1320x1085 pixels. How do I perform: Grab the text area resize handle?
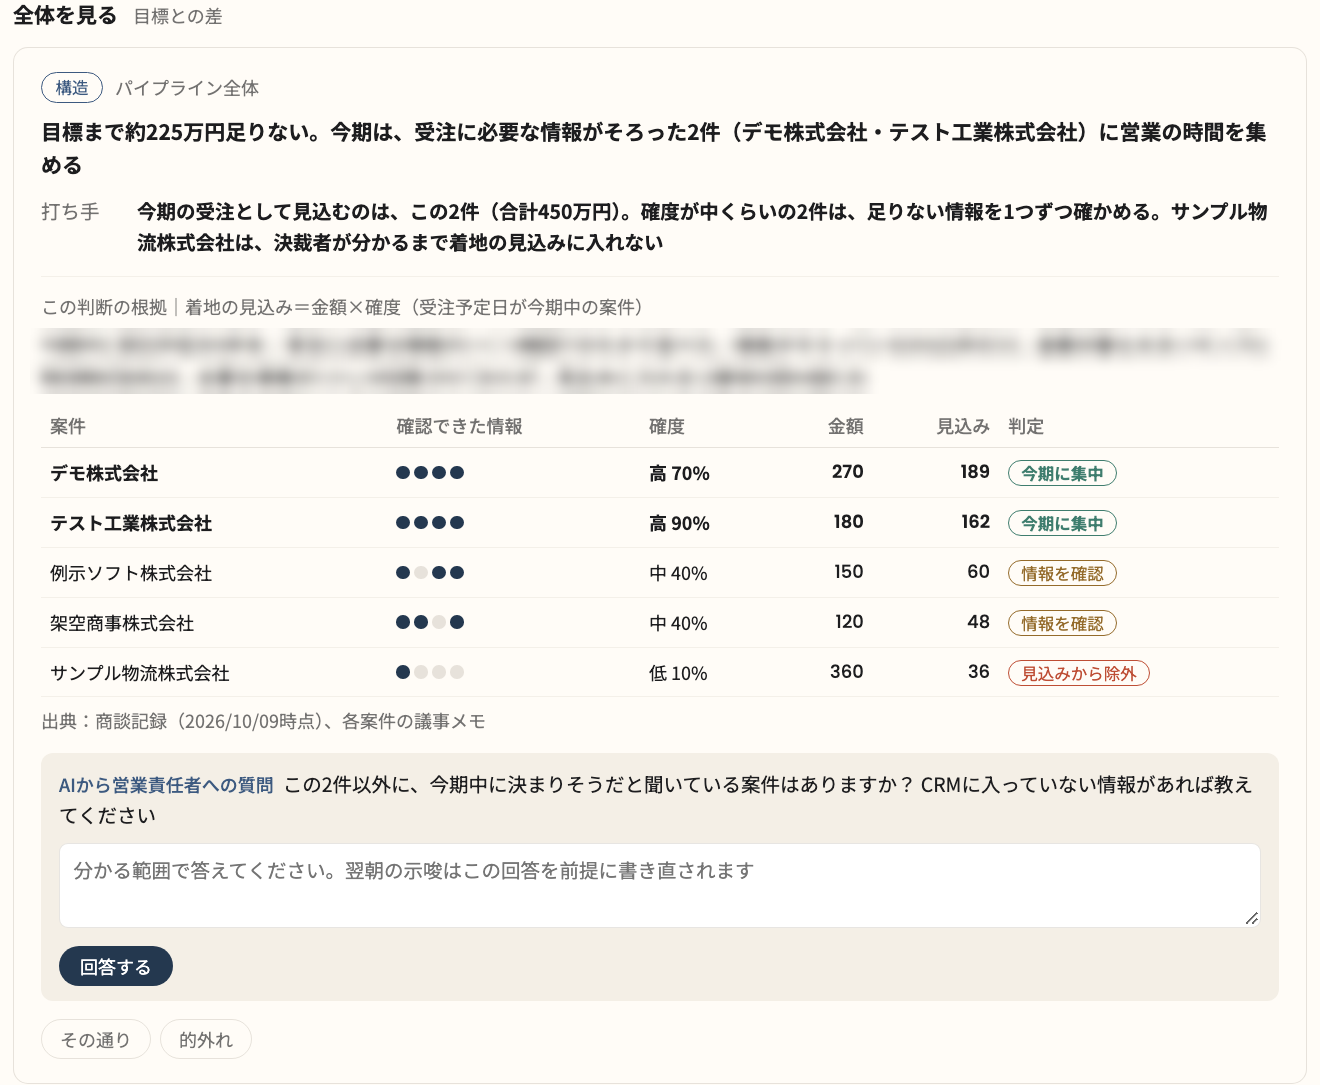[1252, 918]
